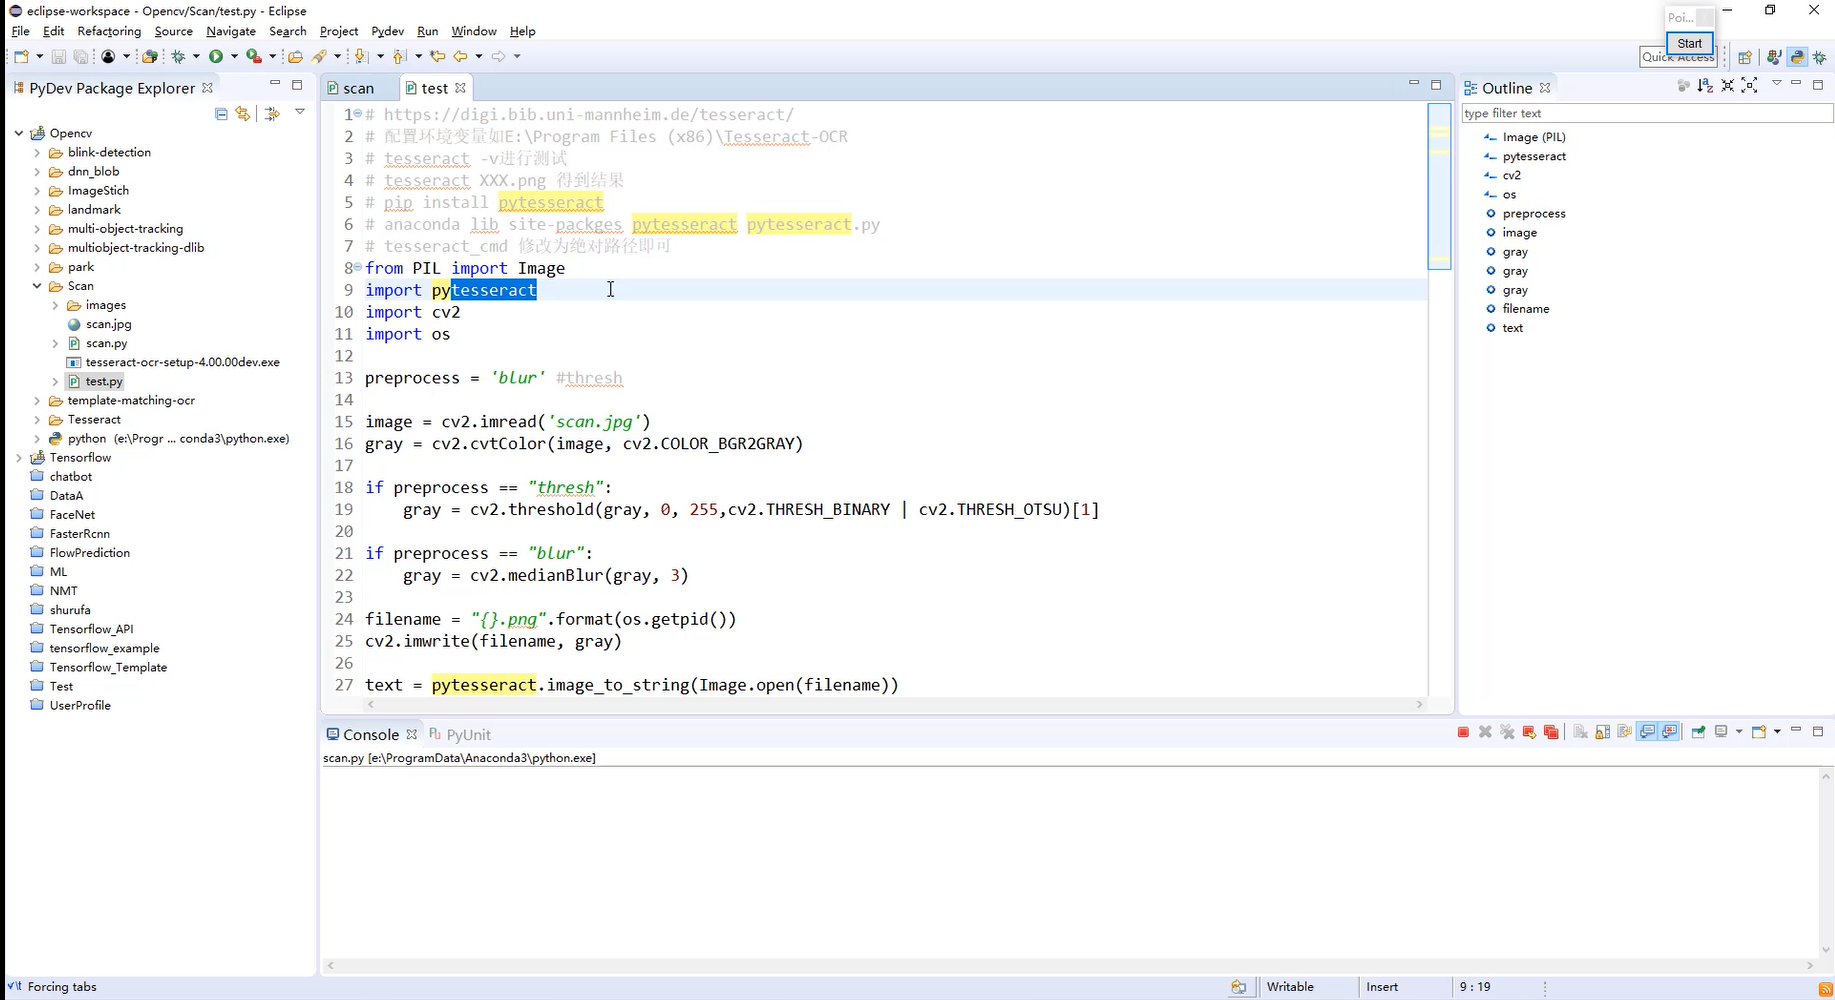Select the PyDev python perspective icon

(x=1797, y=57)
